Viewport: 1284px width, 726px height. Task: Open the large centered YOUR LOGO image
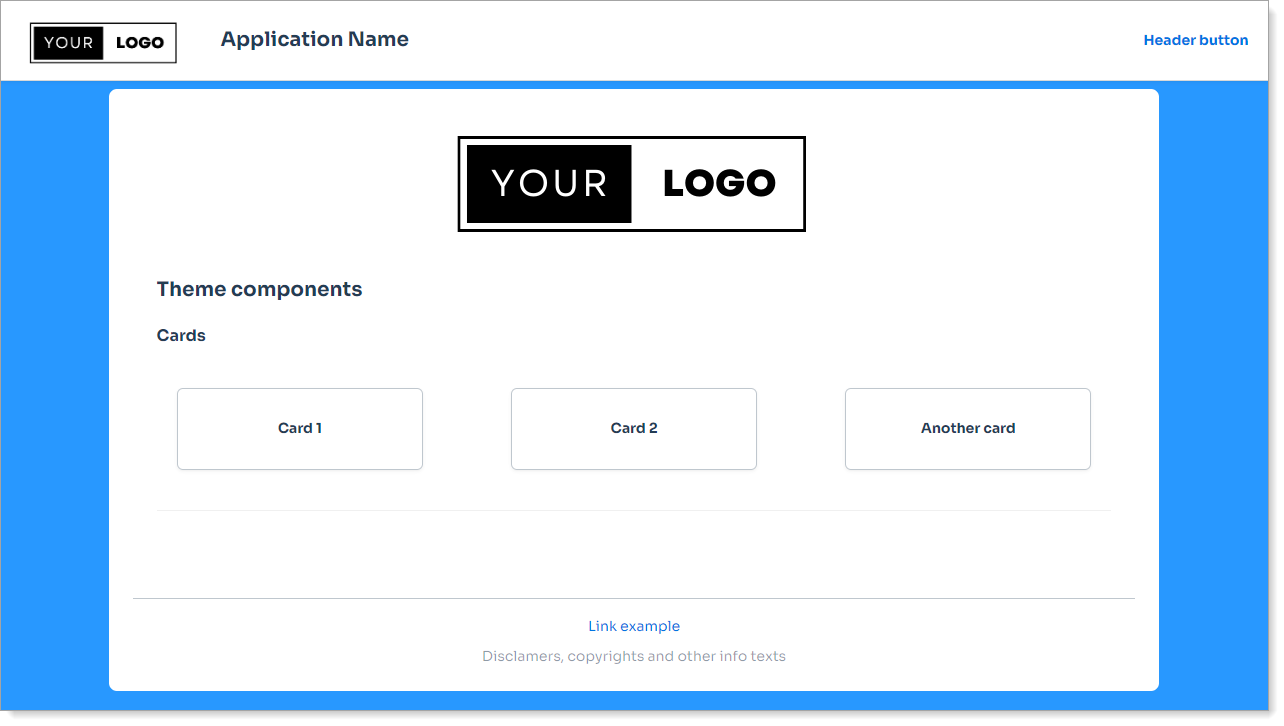pos(631,184)
